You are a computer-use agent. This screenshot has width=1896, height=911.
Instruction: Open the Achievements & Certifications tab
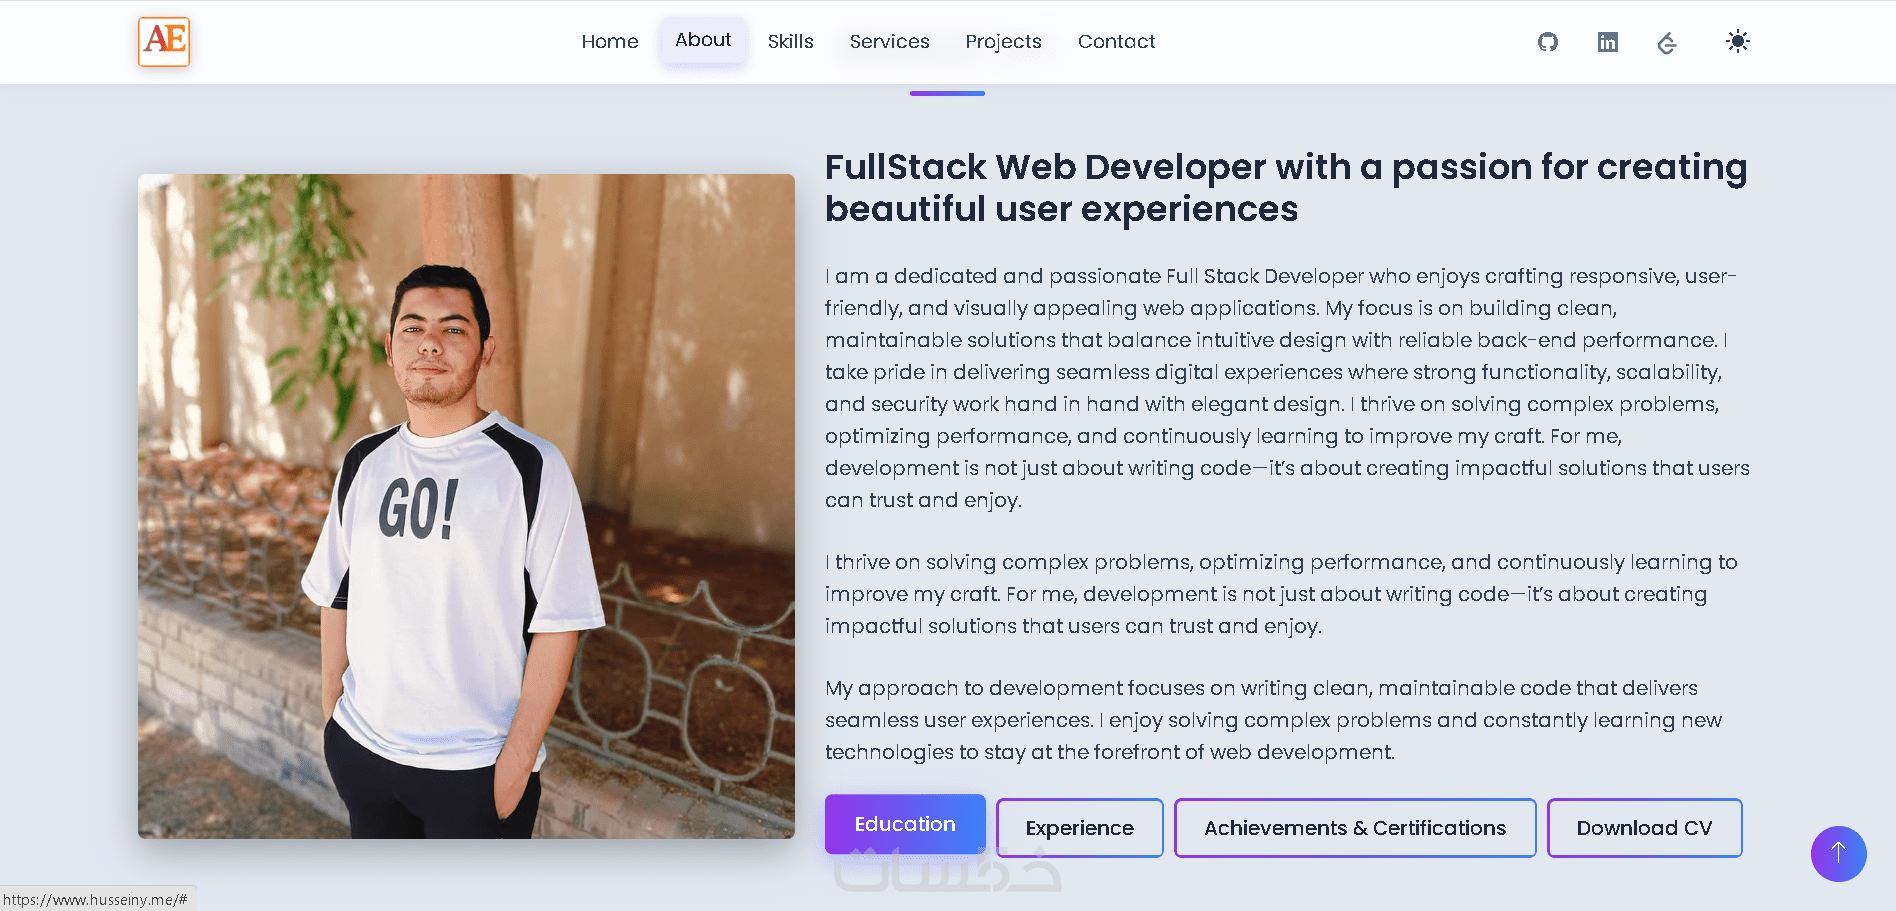coord(1355,828)
